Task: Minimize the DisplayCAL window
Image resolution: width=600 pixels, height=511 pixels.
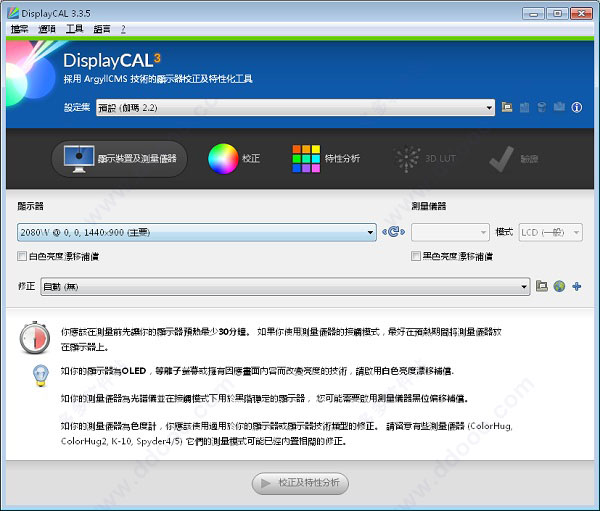Action: pyautogui.click(x=533, y=14)
